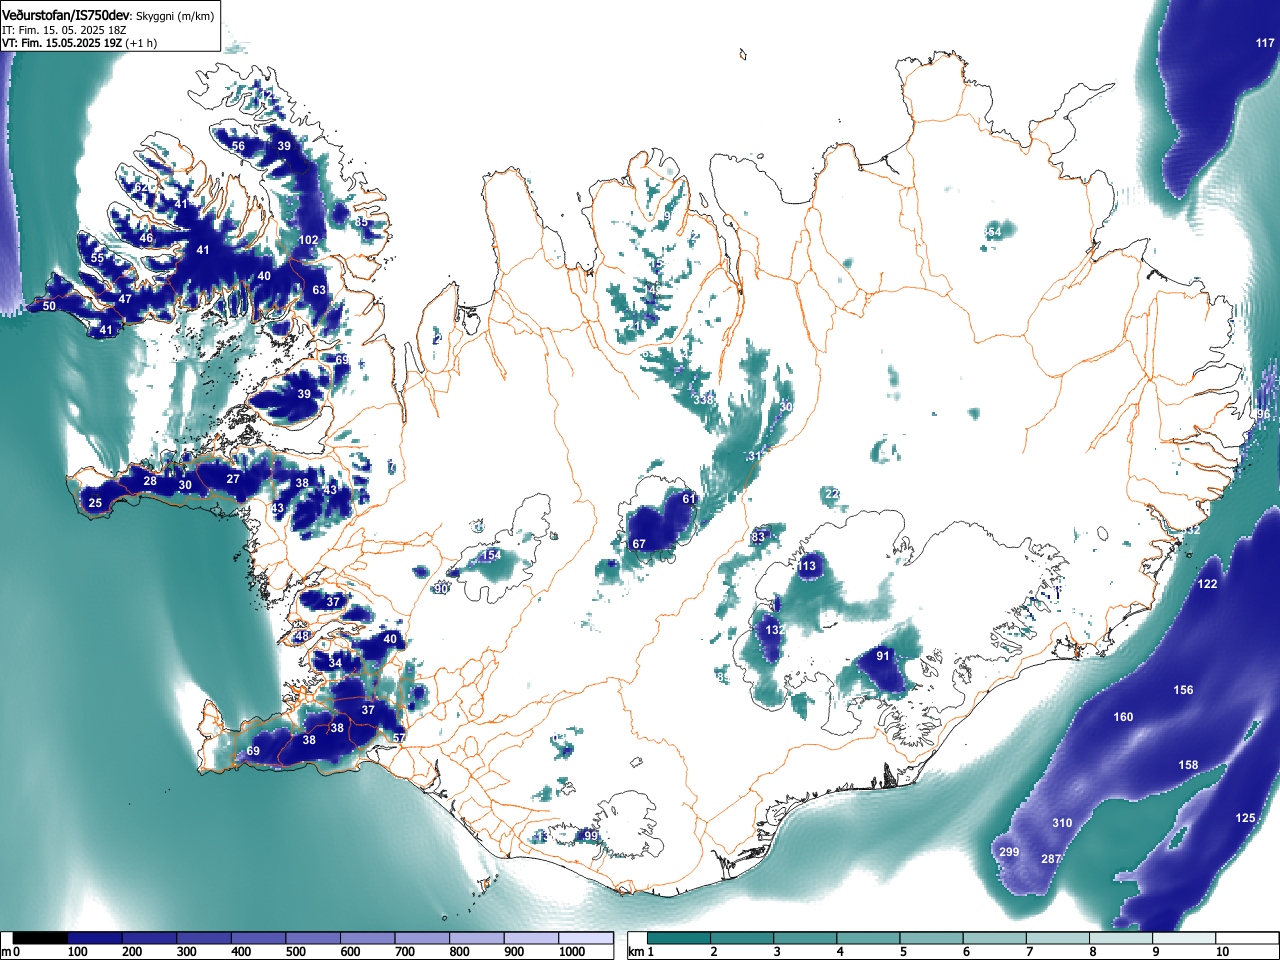Click the dark navy 100–200 m legend swatch
The image size is (1280, 960).
pyautogui.click(x=95, y=939)
